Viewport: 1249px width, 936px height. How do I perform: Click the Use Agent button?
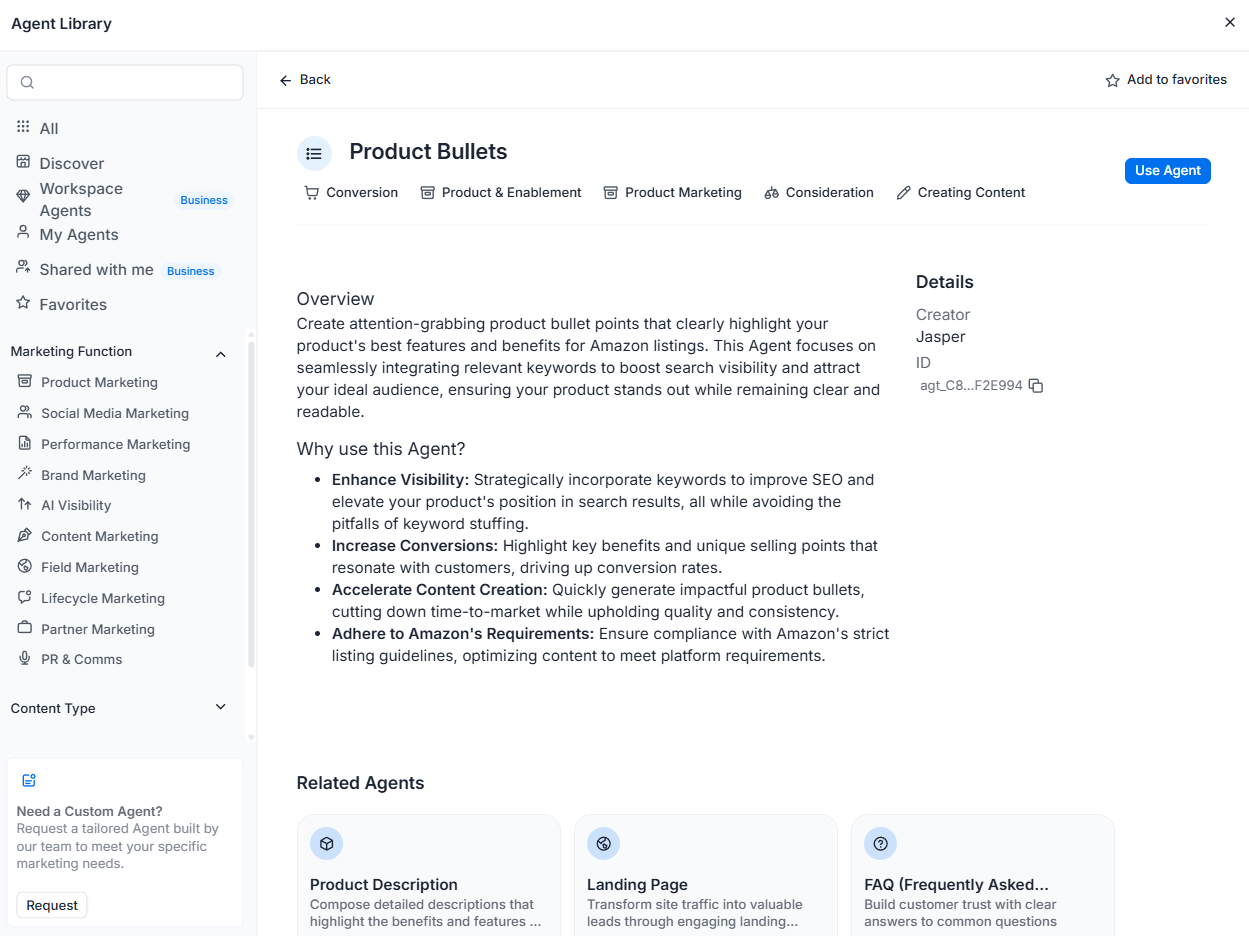1167,171
